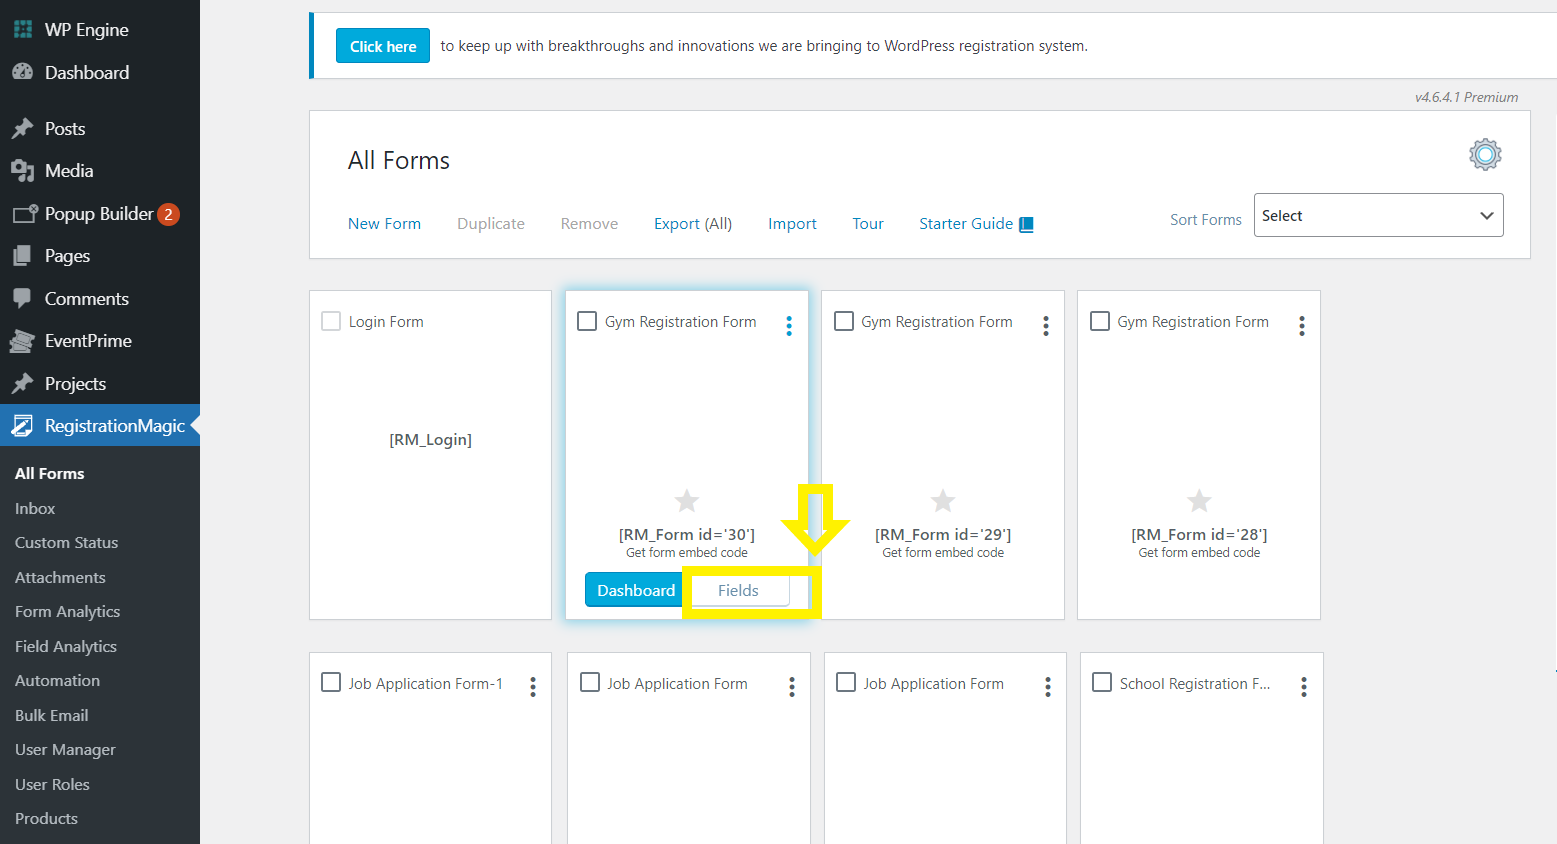This screenshot has height=844, width=1557.
Task: Click the EventPrime icon
Action: pyautogui.click(x=23, y=341)
